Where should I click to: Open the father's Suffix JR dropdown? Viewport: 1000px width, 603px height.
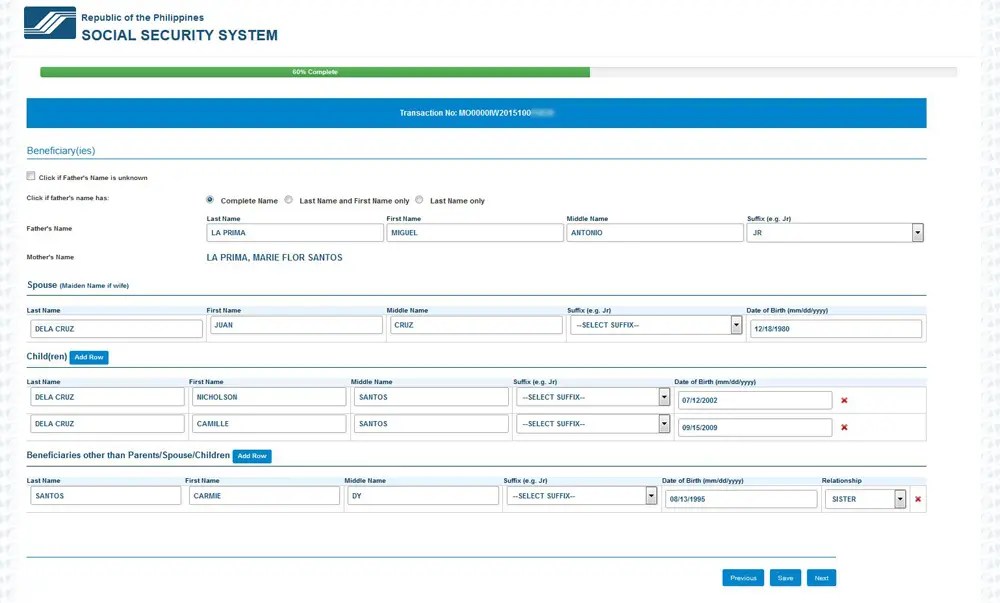835,233
